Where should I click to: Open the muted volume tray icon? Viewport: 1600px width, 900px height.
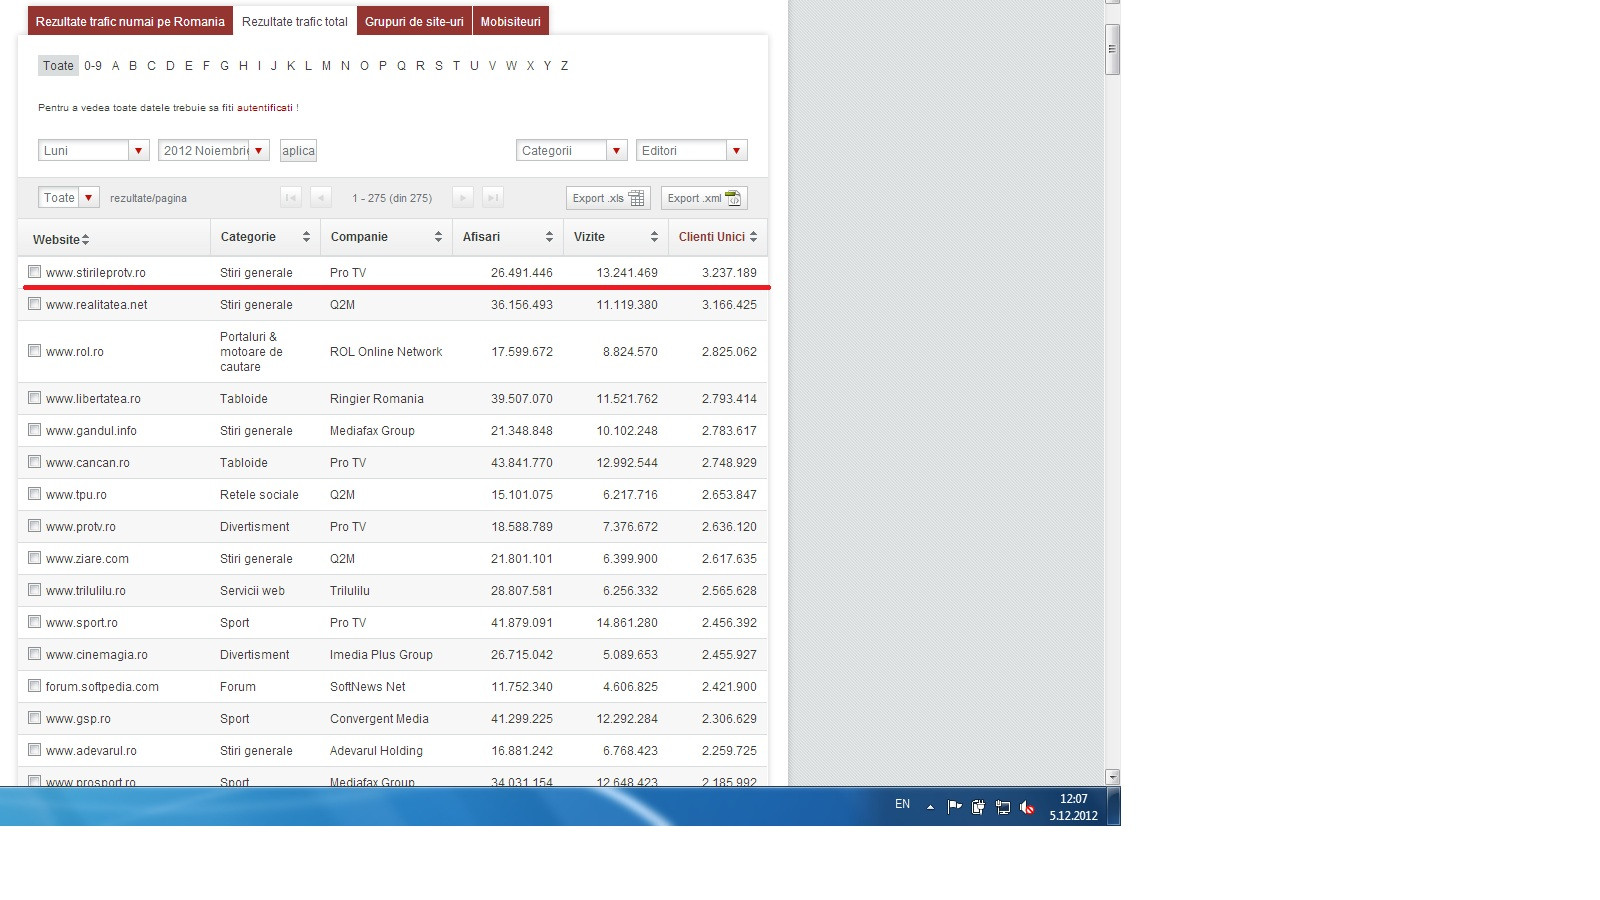pyautogui.click(x=1027, y=807)
